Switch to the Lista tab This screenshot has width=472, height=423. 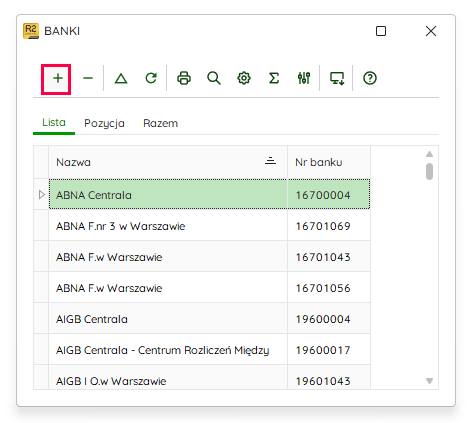click(54, 123)
